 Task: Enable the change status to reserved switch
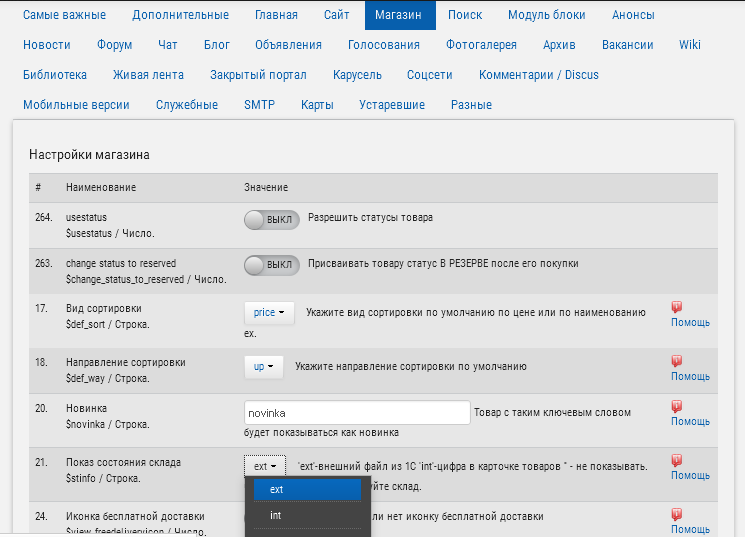coord(271,265)
